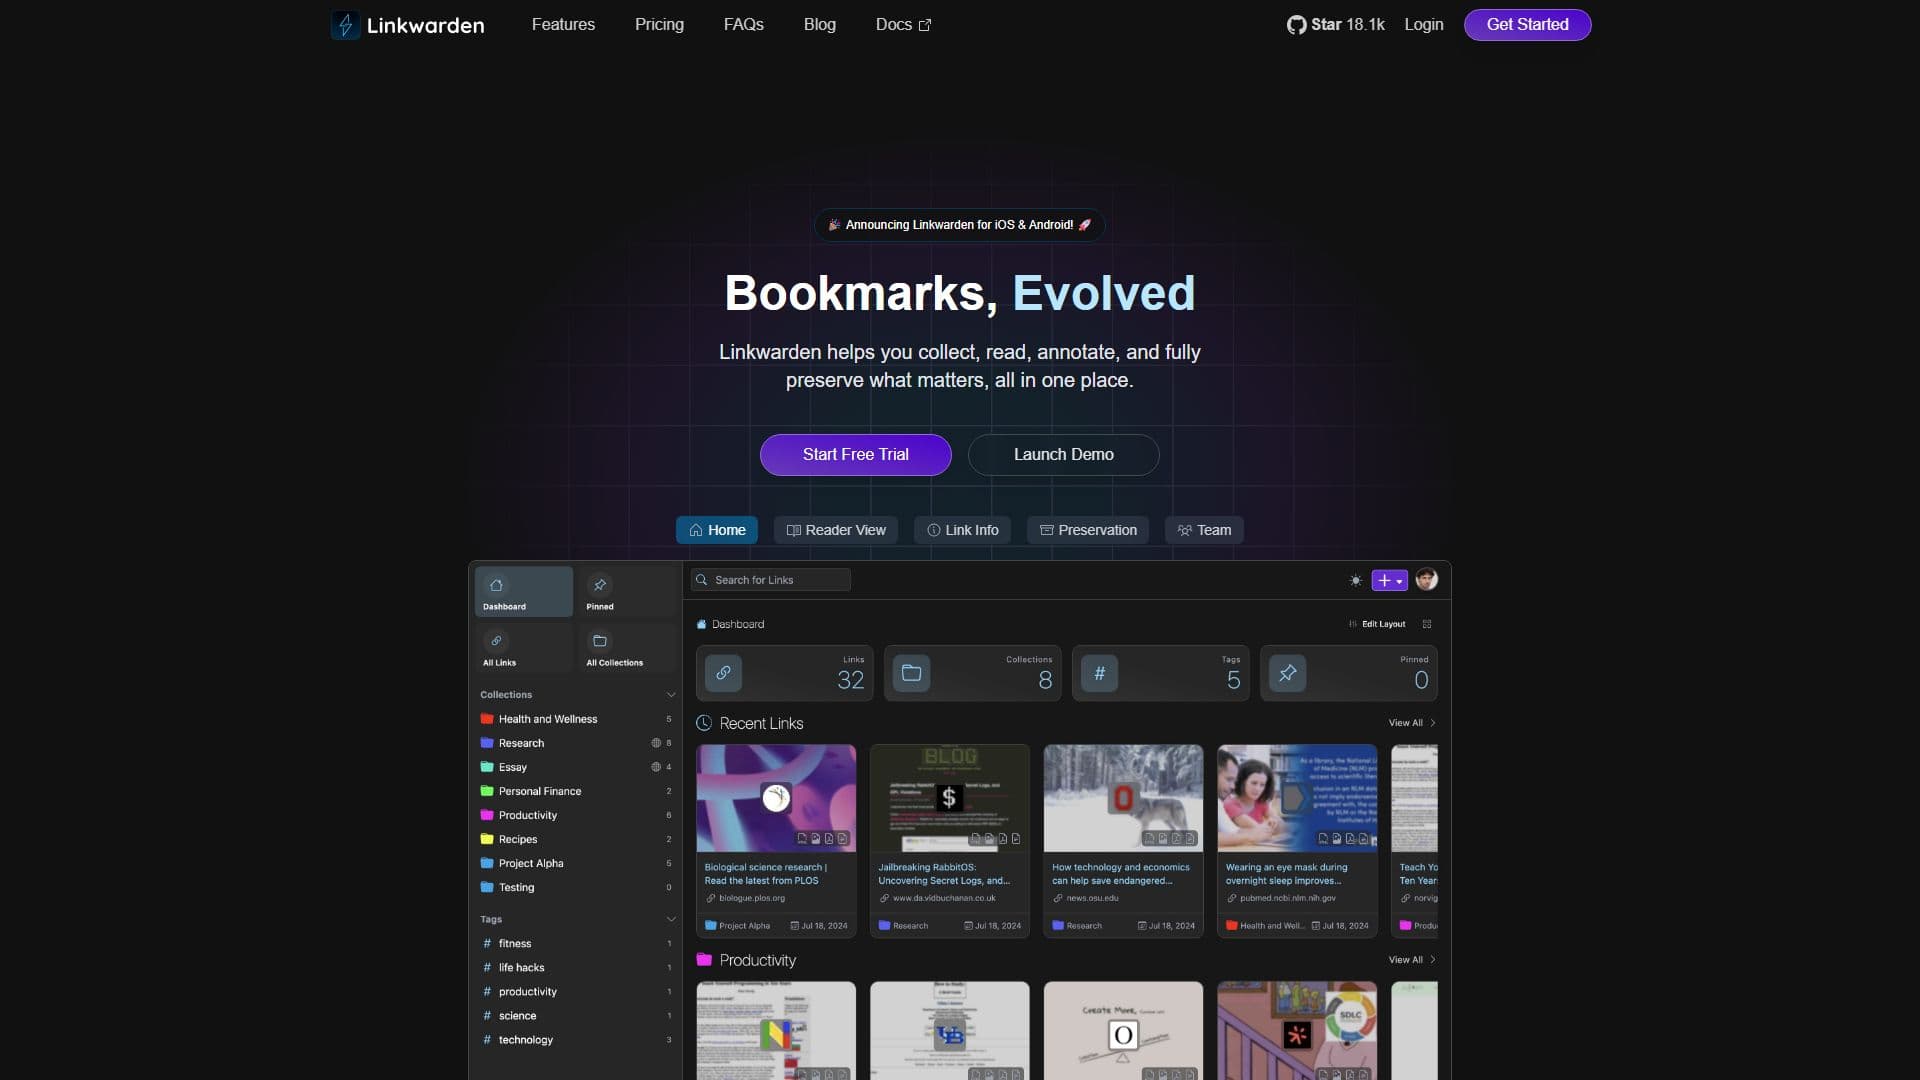Screen dimensions: 1920x1080
Task: Click the Links count chain icon tile
Action: point(723,673)
